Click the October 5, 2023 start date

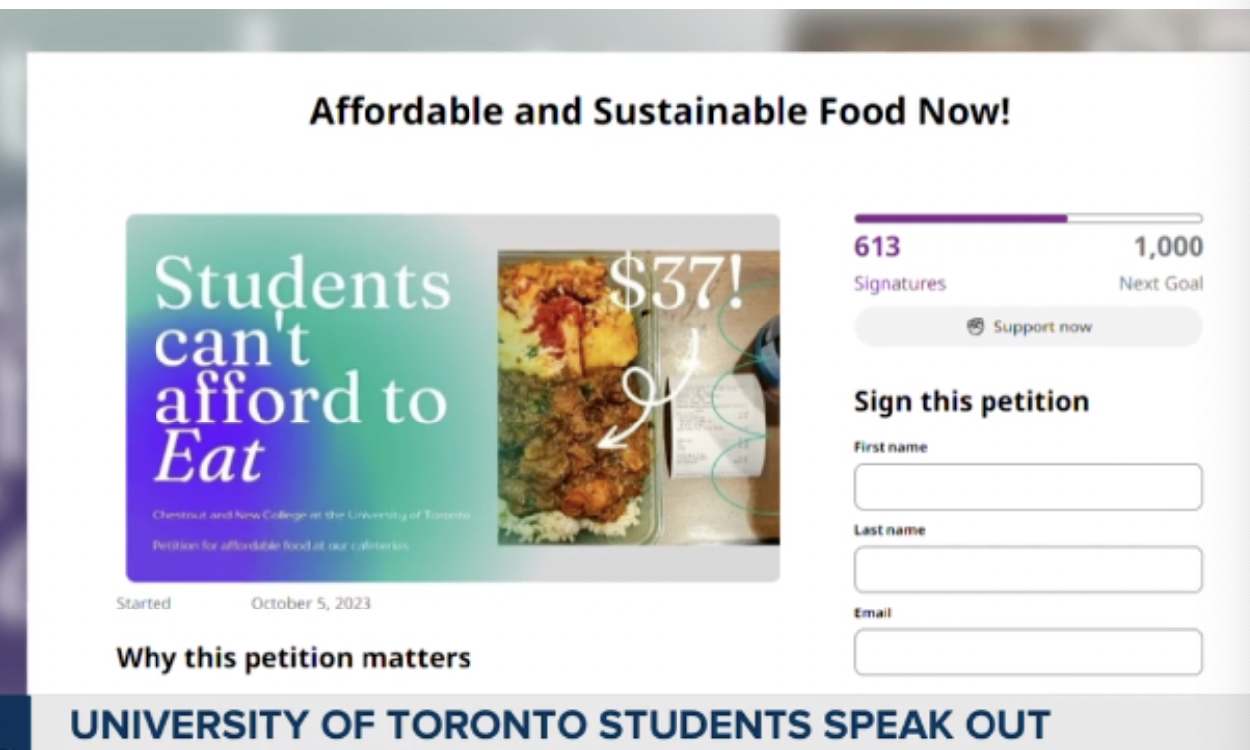(311, 603)
